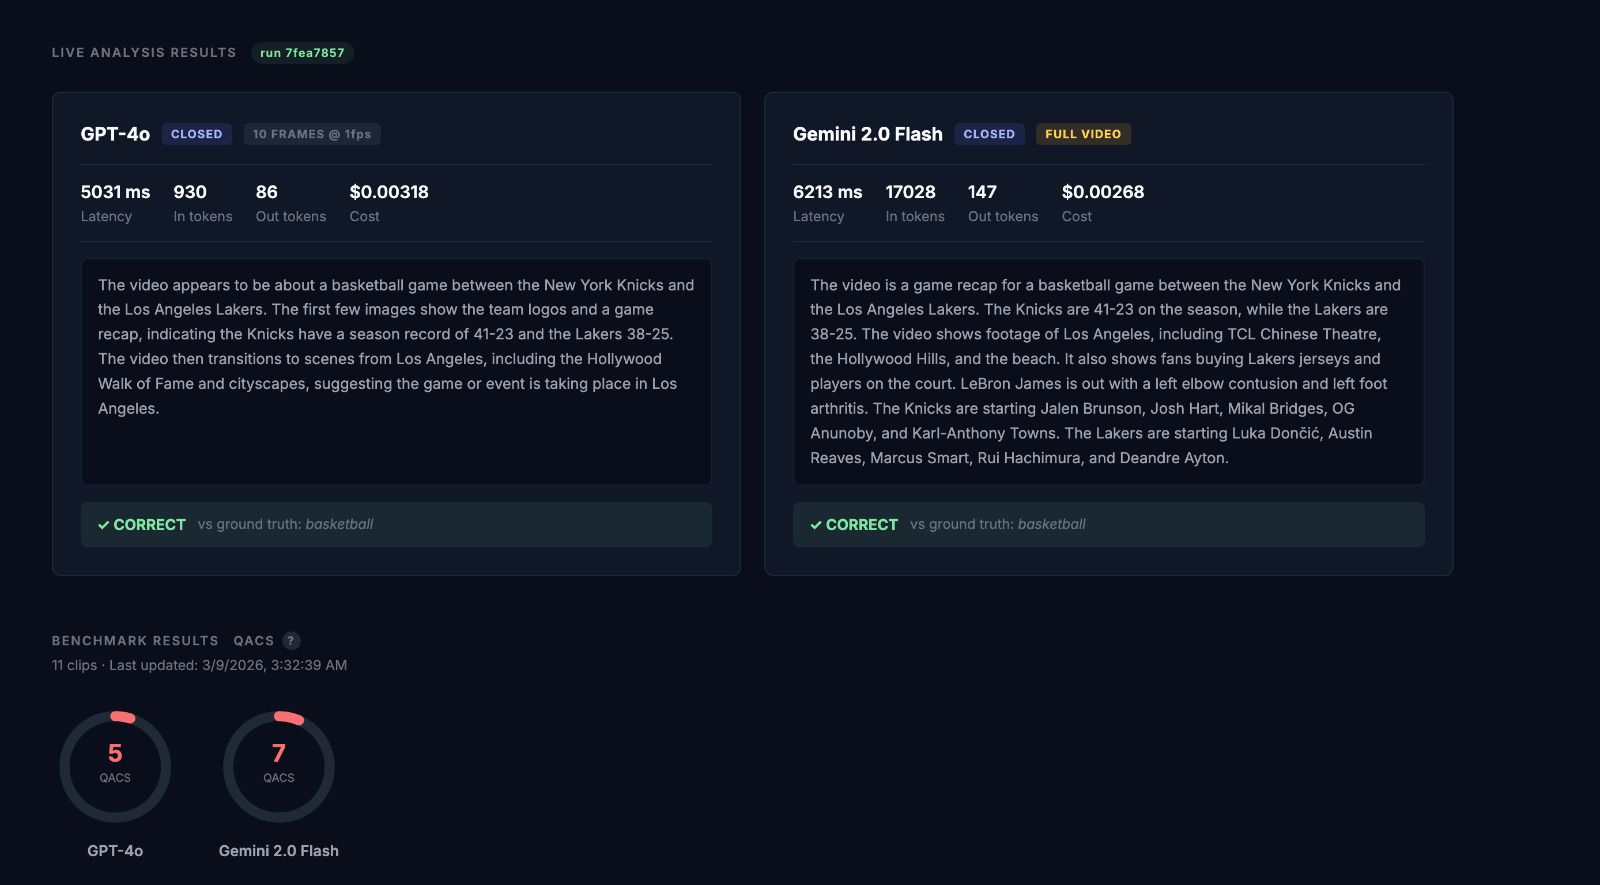The height and width of the screenshot is (885, 1600).
Task: Click the GPT-4o label under the gauge
Action: click(x=115, y=851)
